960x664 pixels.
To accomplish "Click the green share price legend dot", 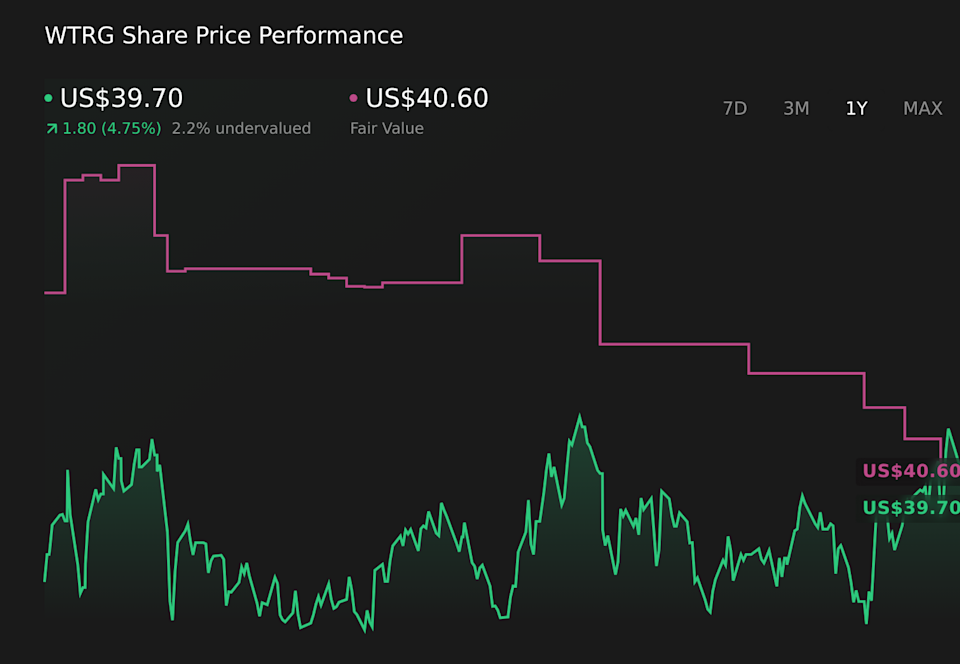I will point(49,99).
